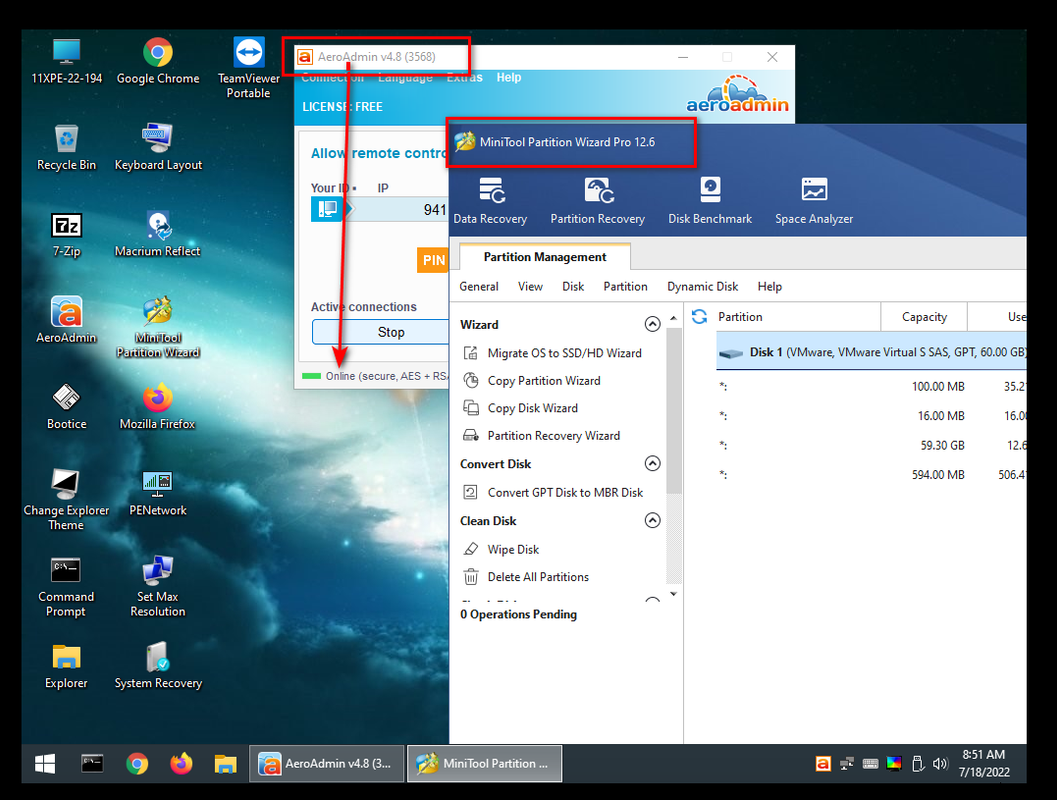Launch Disk Benchmark tool
Viewport: 1057px width, 800px height.
pyautogui.click(x=710, y=201)
